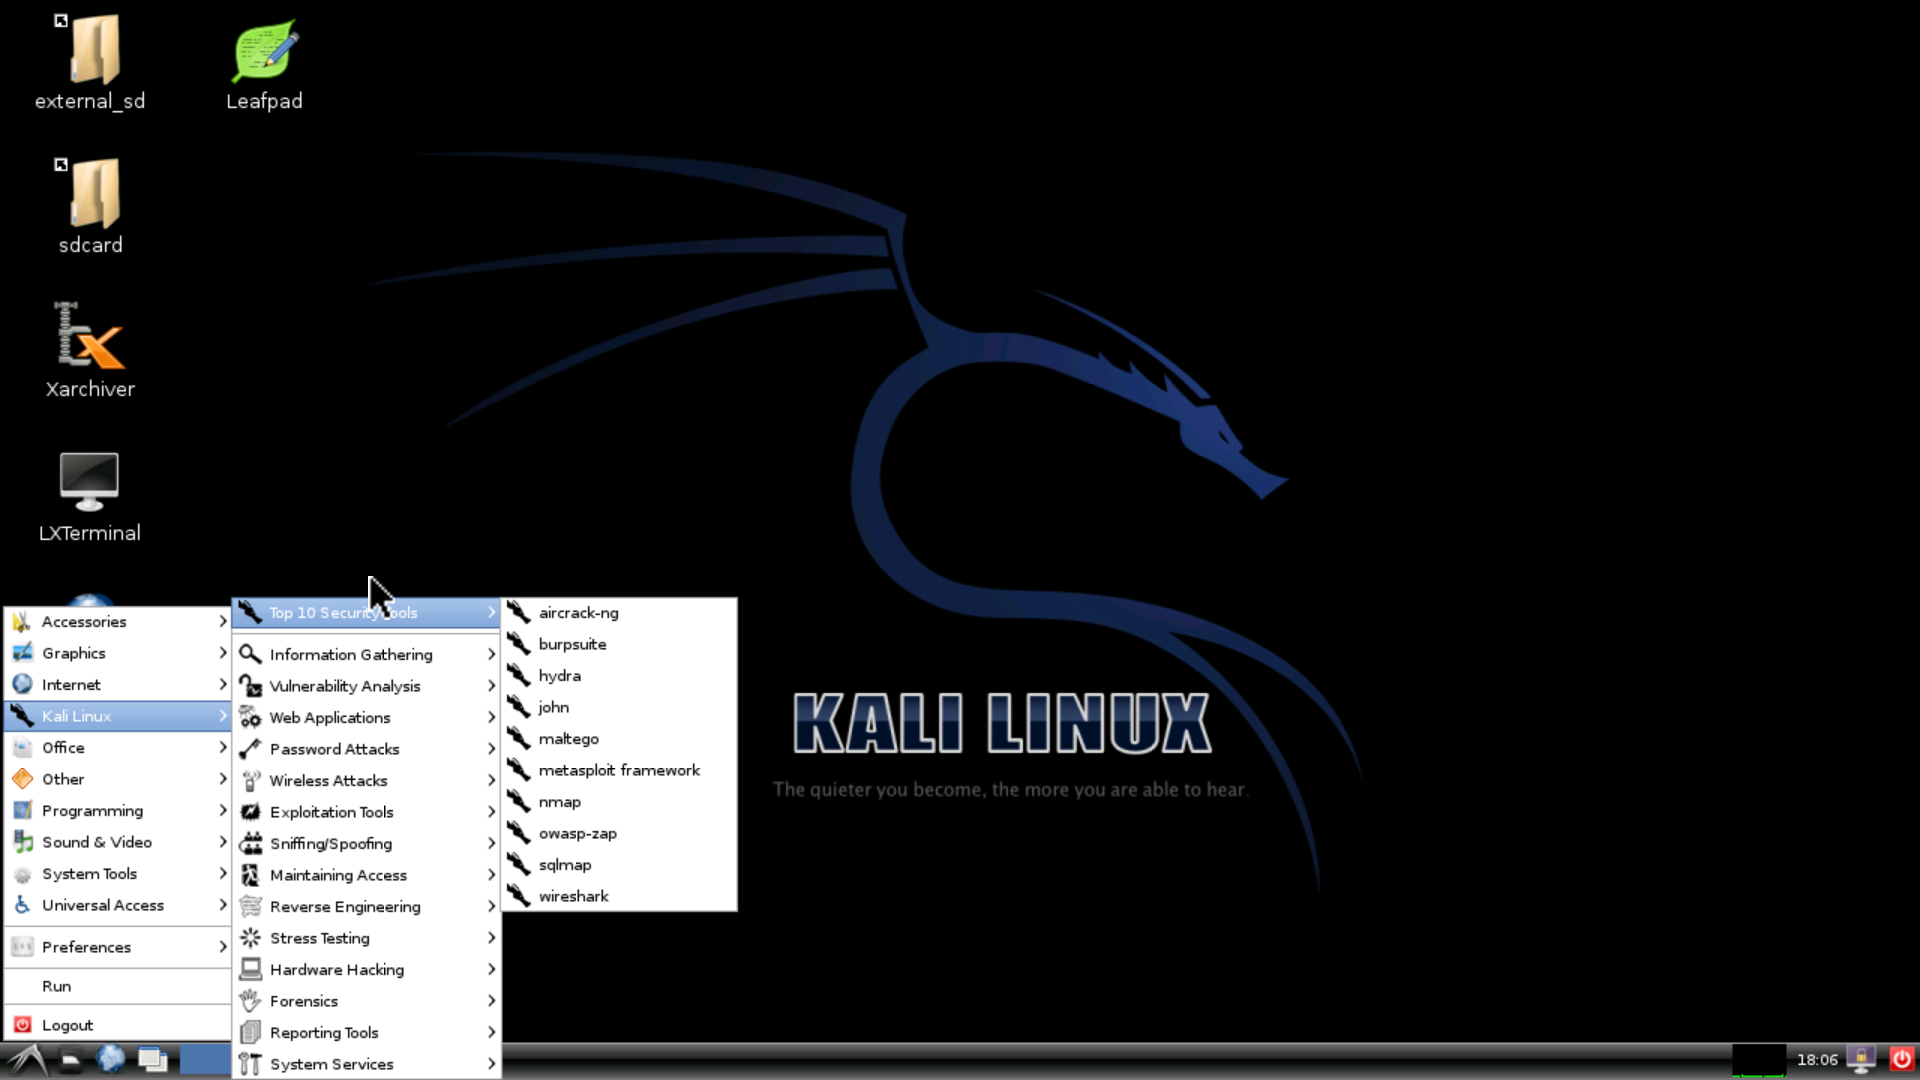The height and width of the screenshot is (1080, 1920).
Task: Click the Wireless Attacks antenna icon
Action: pos(250,780)
